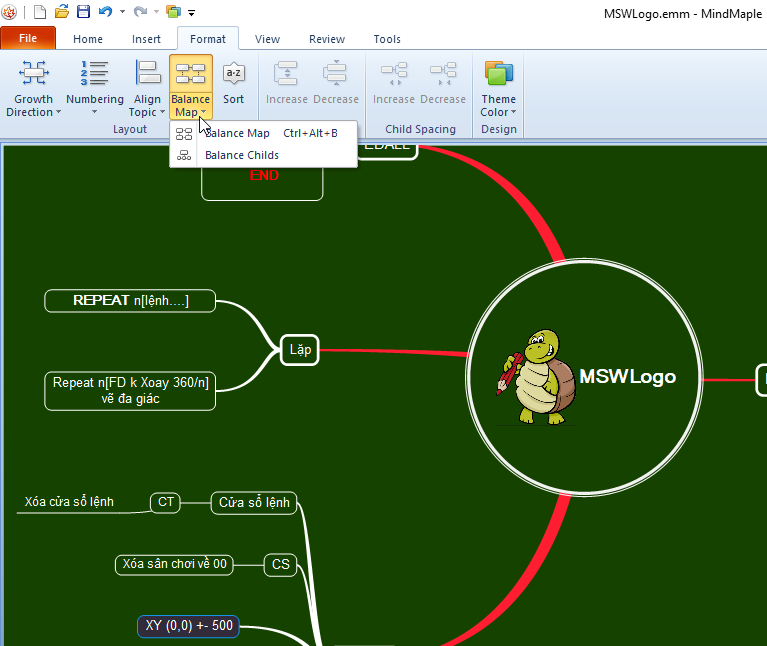This screenshot has width=767, height=646.
Task: Select the central MSWLogo topic
Action: point(584,377)
